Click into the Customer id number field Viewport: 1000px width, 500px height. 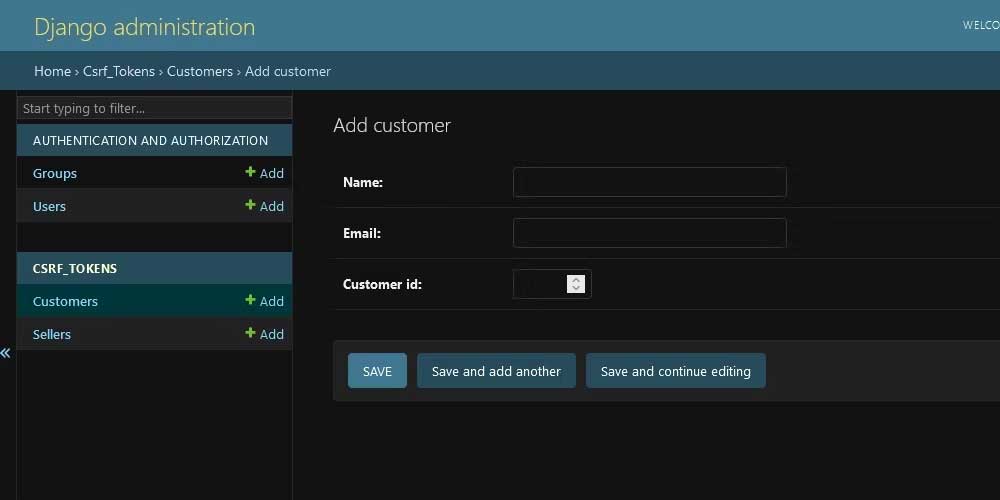click(x=539, y=284)
